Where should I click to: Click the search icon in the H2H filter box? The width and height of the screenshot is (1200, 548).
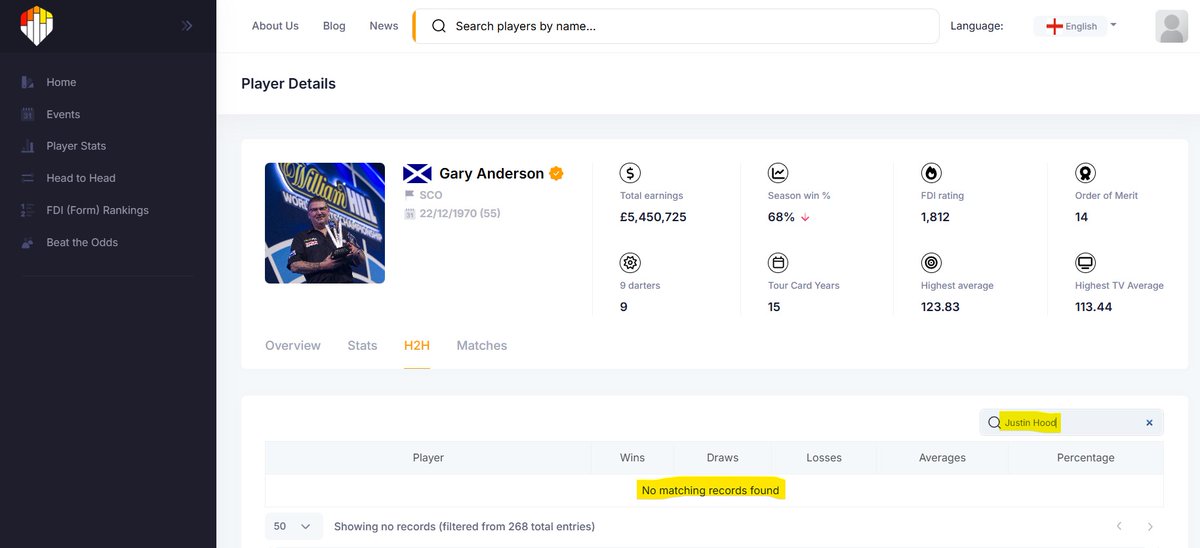click(994, 423)
